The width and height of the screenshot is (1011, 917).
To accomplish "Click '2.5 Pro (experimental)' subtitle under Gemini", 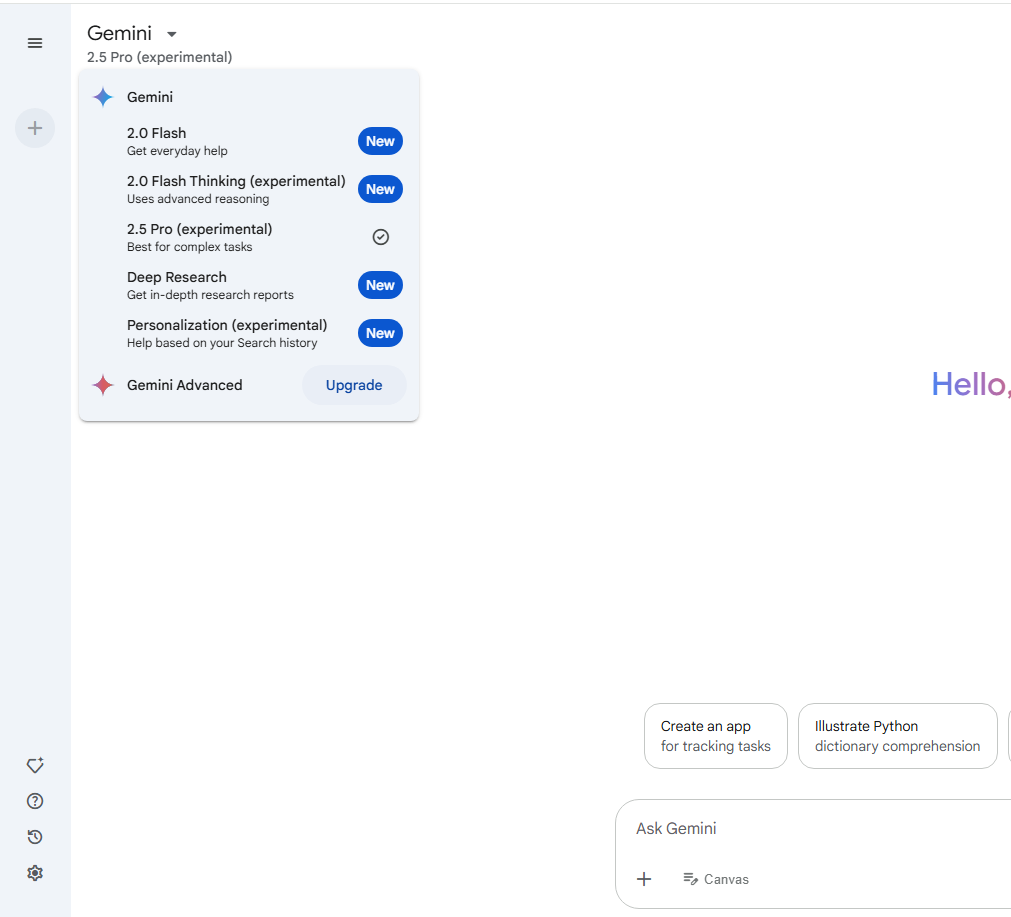I will tap(159, 57).
